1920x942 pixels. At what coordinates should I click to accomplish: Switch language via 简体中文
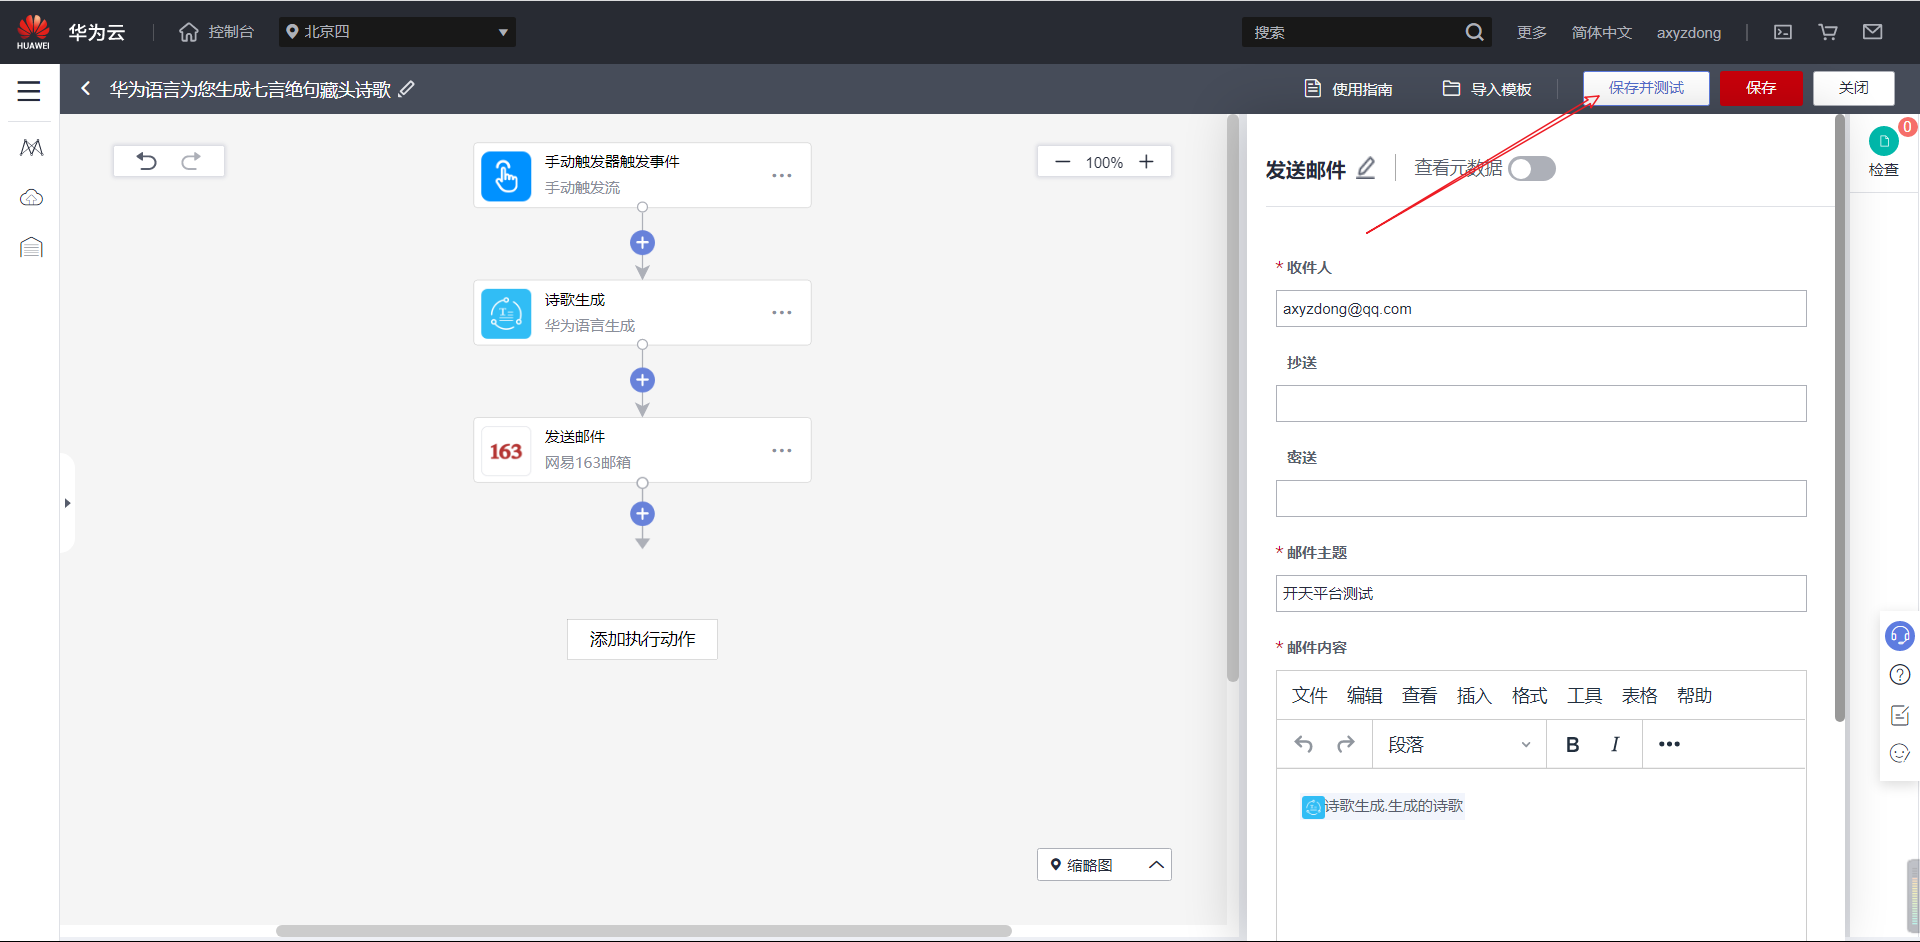[1601, 32]
